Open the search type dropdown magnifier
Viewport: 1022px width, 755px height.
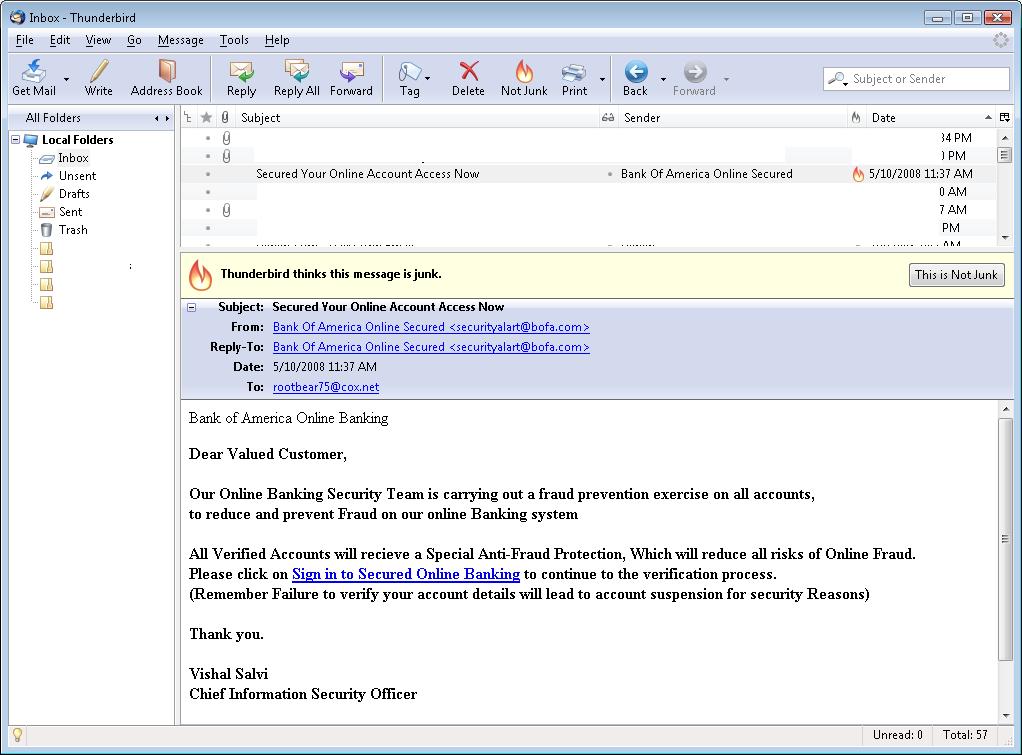(x=838, y=79)
